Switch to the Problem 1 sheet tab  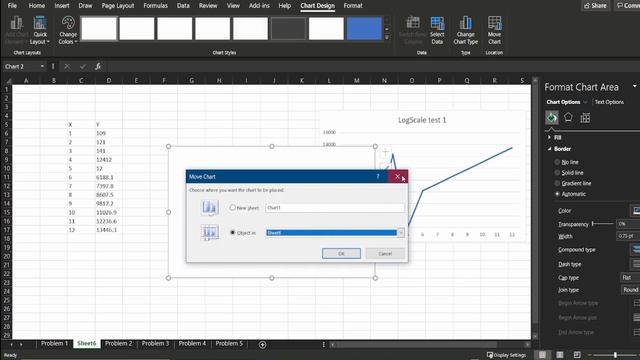[54, 344]
